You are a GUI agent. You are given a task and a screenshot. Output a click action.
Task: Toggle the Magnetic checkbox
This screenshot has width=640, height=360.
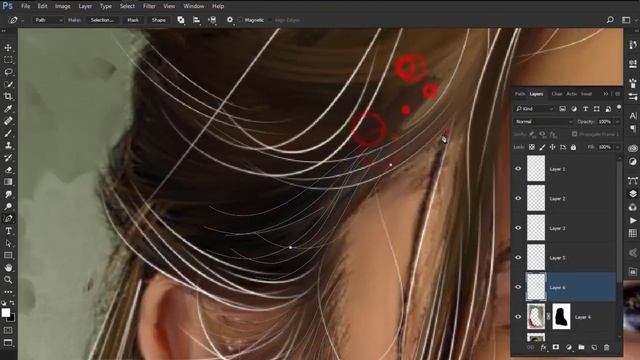[x=240, y=20]
